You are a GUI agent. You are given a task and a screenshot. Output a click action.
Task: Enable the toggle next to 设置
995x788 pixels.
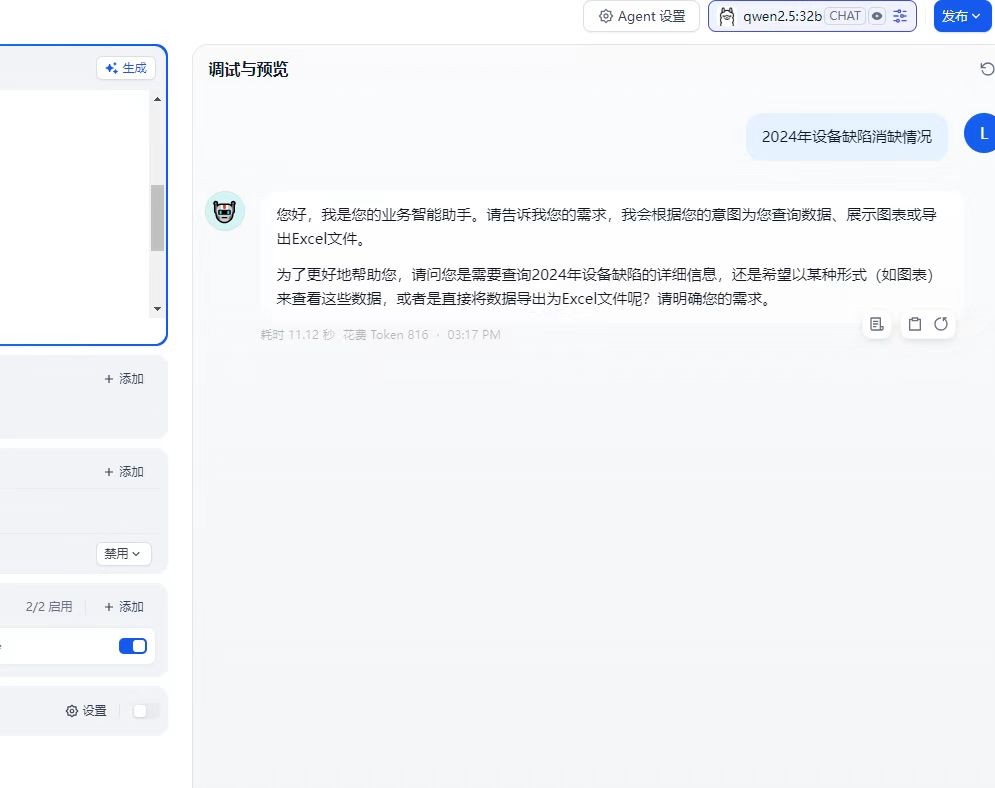tap(145, 711)
